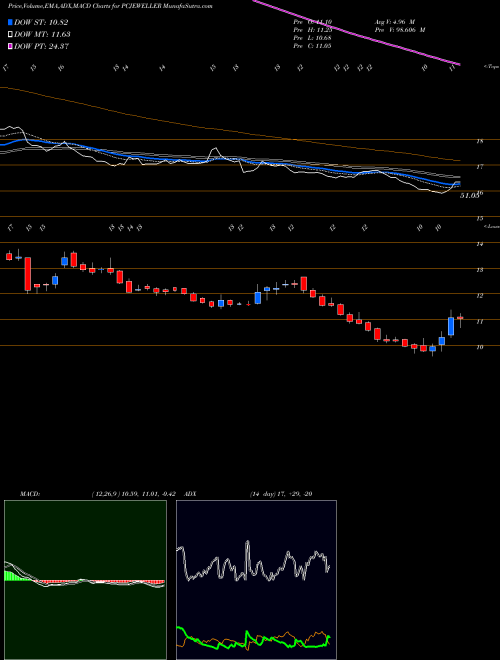500x660 pixels.
Task: Click the chart title mentioning PCJEWELLER
Action: pos(110,6)
